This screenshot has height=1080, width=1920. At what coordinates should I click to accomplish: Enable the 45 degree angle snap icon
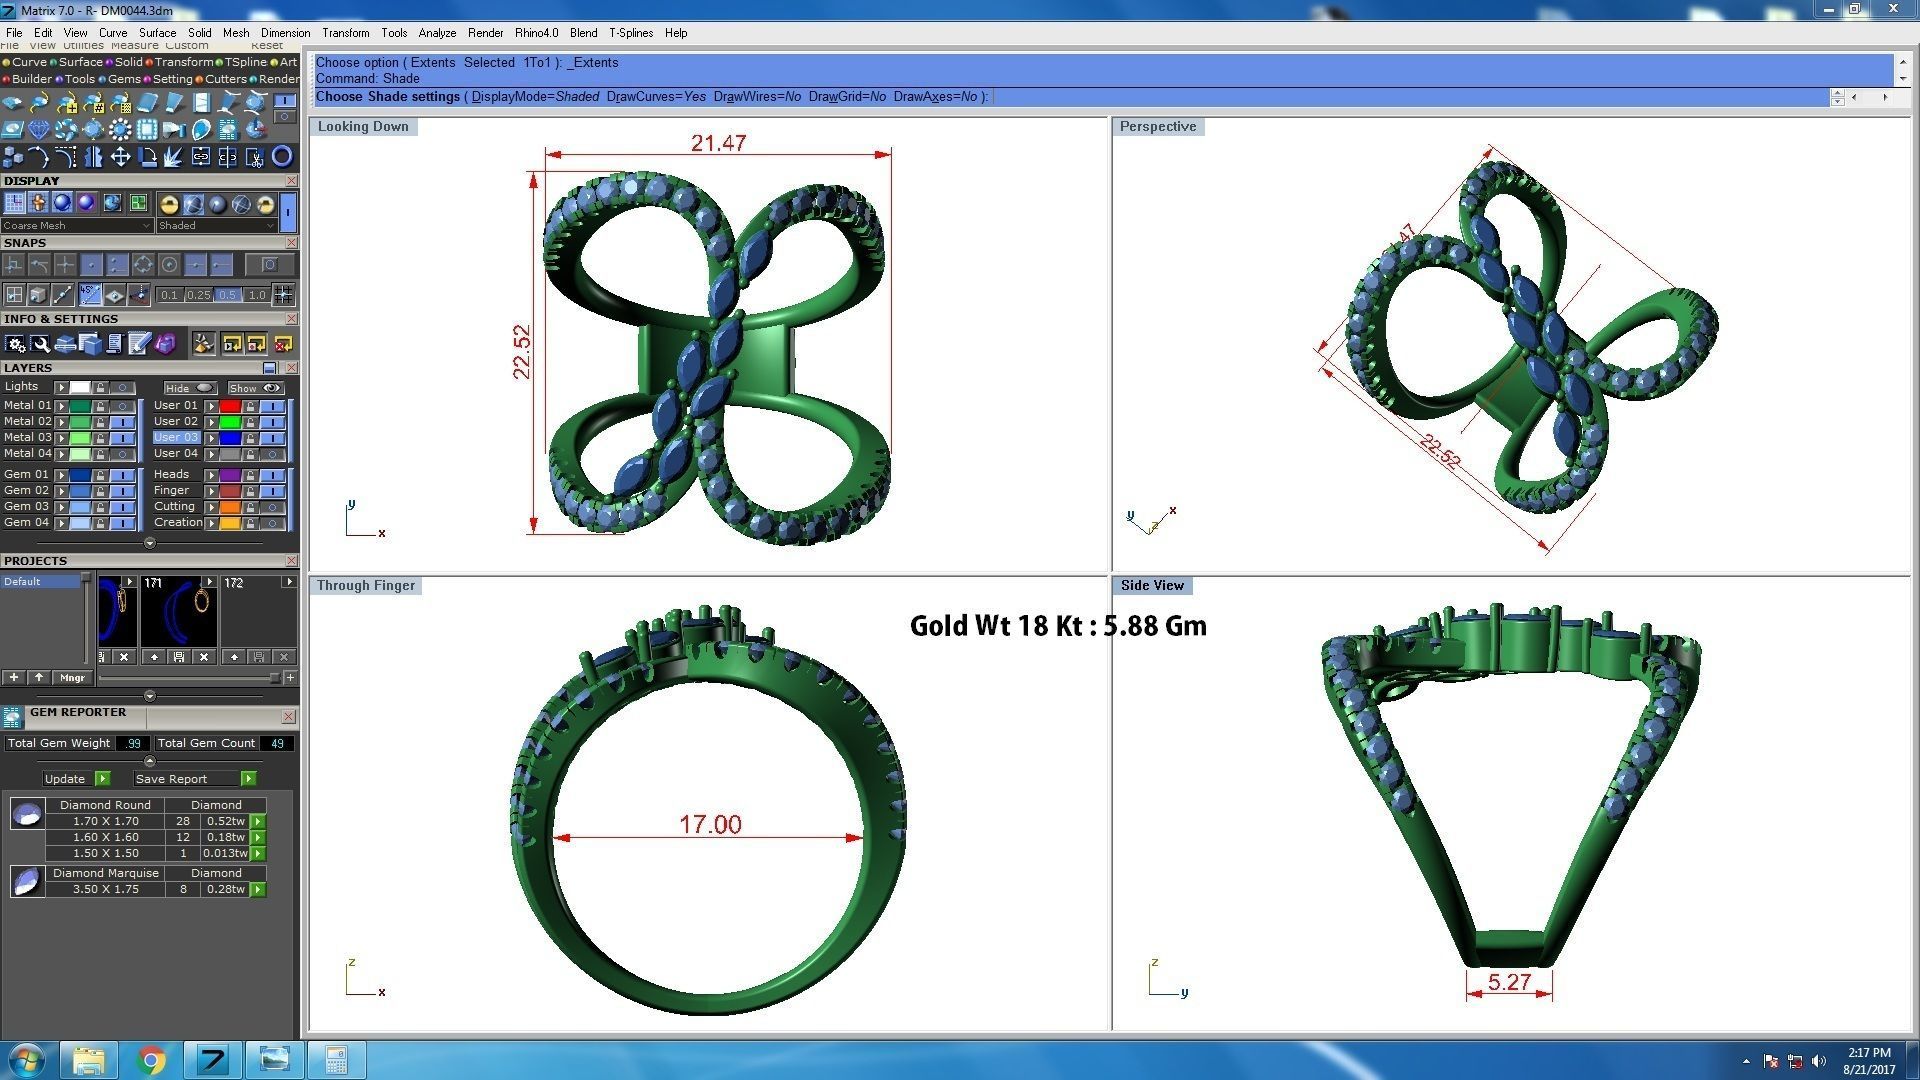click(x=90, y=294)
